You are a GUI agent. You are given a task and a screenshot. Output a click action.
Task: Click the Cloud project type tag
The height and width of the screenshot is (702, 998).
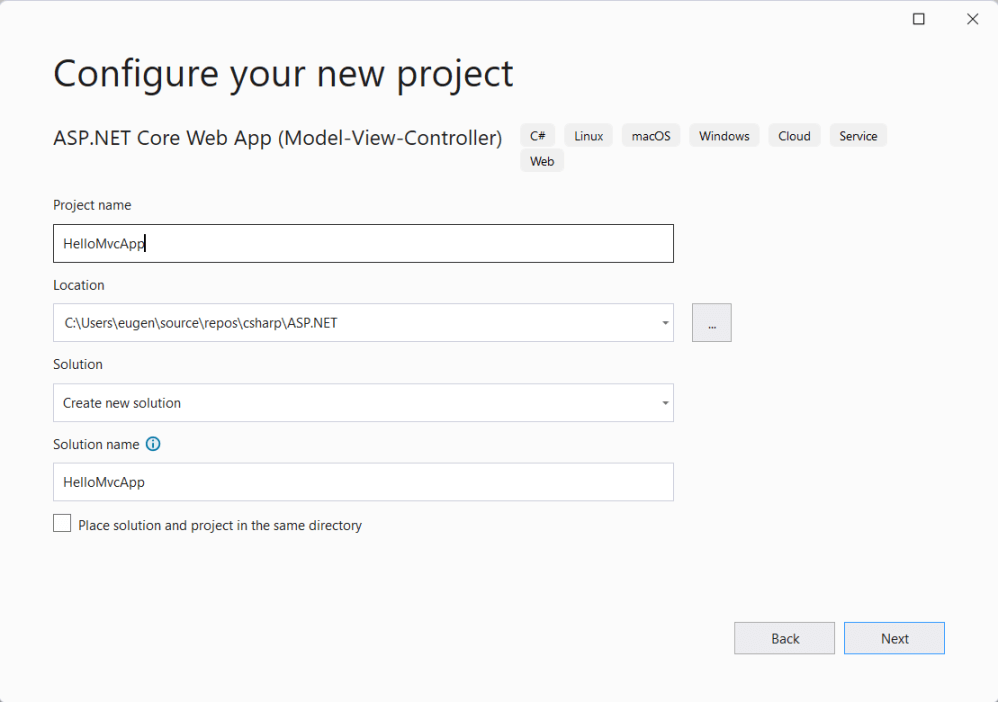point(794,136)
